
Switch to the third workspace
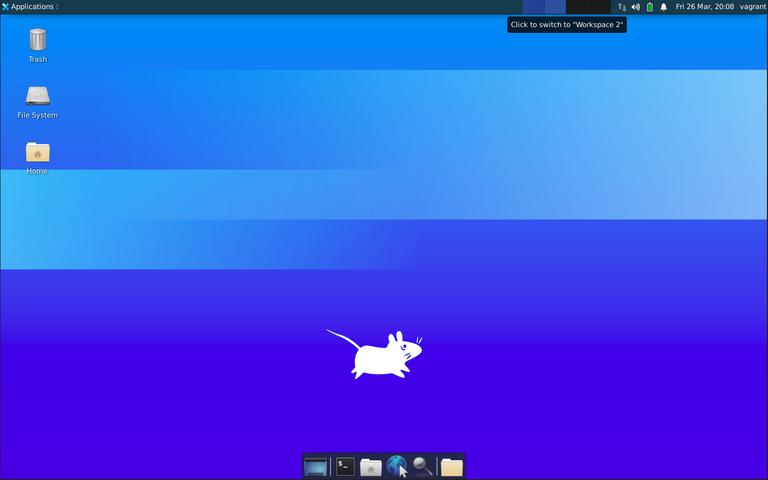pyautogui.click(x=577, y=7)
